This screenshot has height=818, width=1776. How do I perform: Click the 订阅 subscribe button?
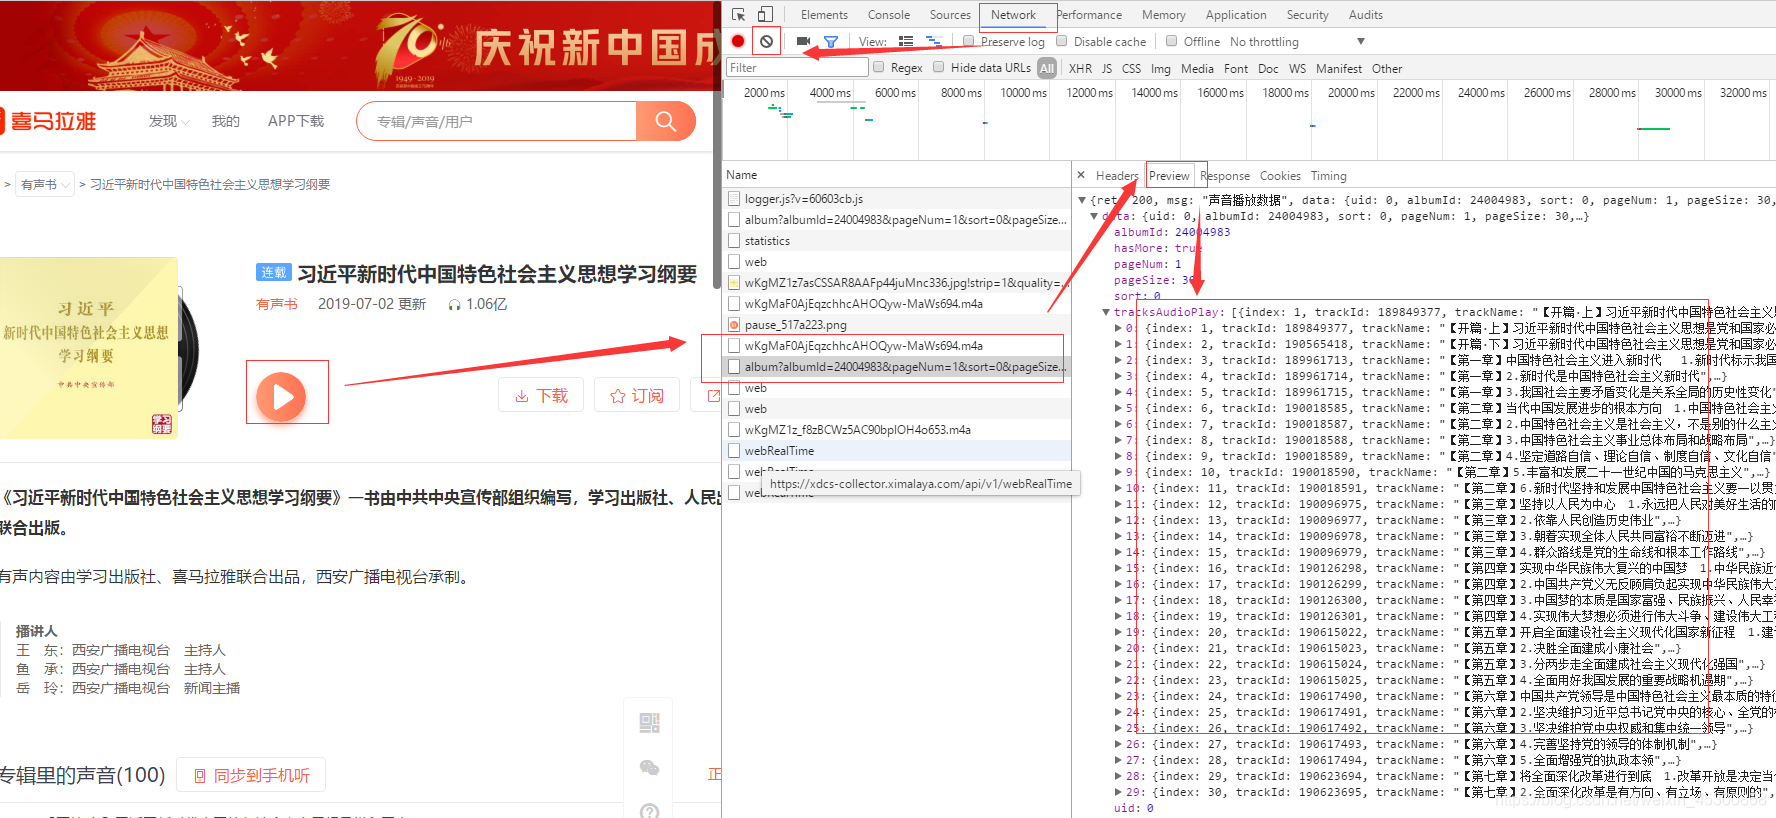pyautogui.click(x=637, y=396)
